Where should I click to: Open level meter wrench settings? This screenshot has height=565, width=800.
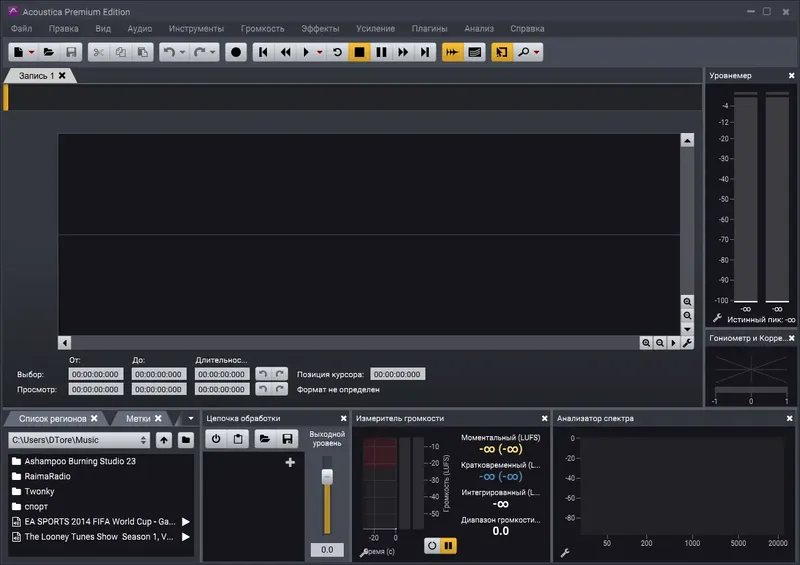(717, 318)
